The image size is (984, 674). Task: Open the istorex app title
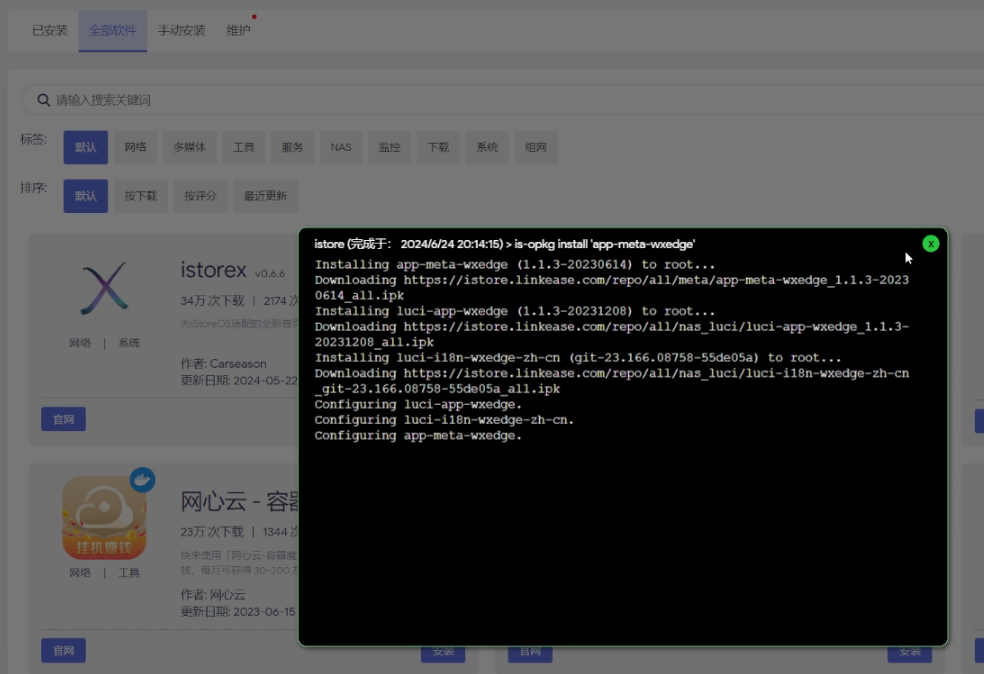click(x=213, y=270)
